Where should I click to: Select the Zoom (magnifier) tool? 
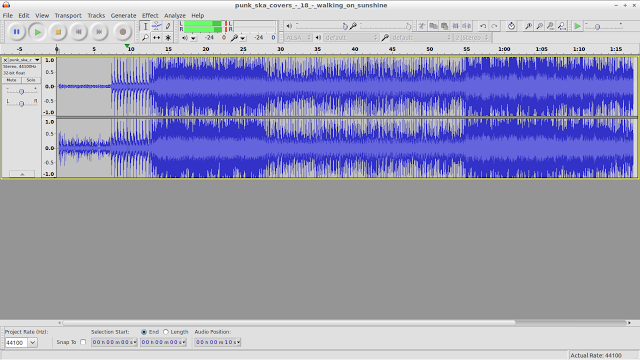tap(145, 38)
